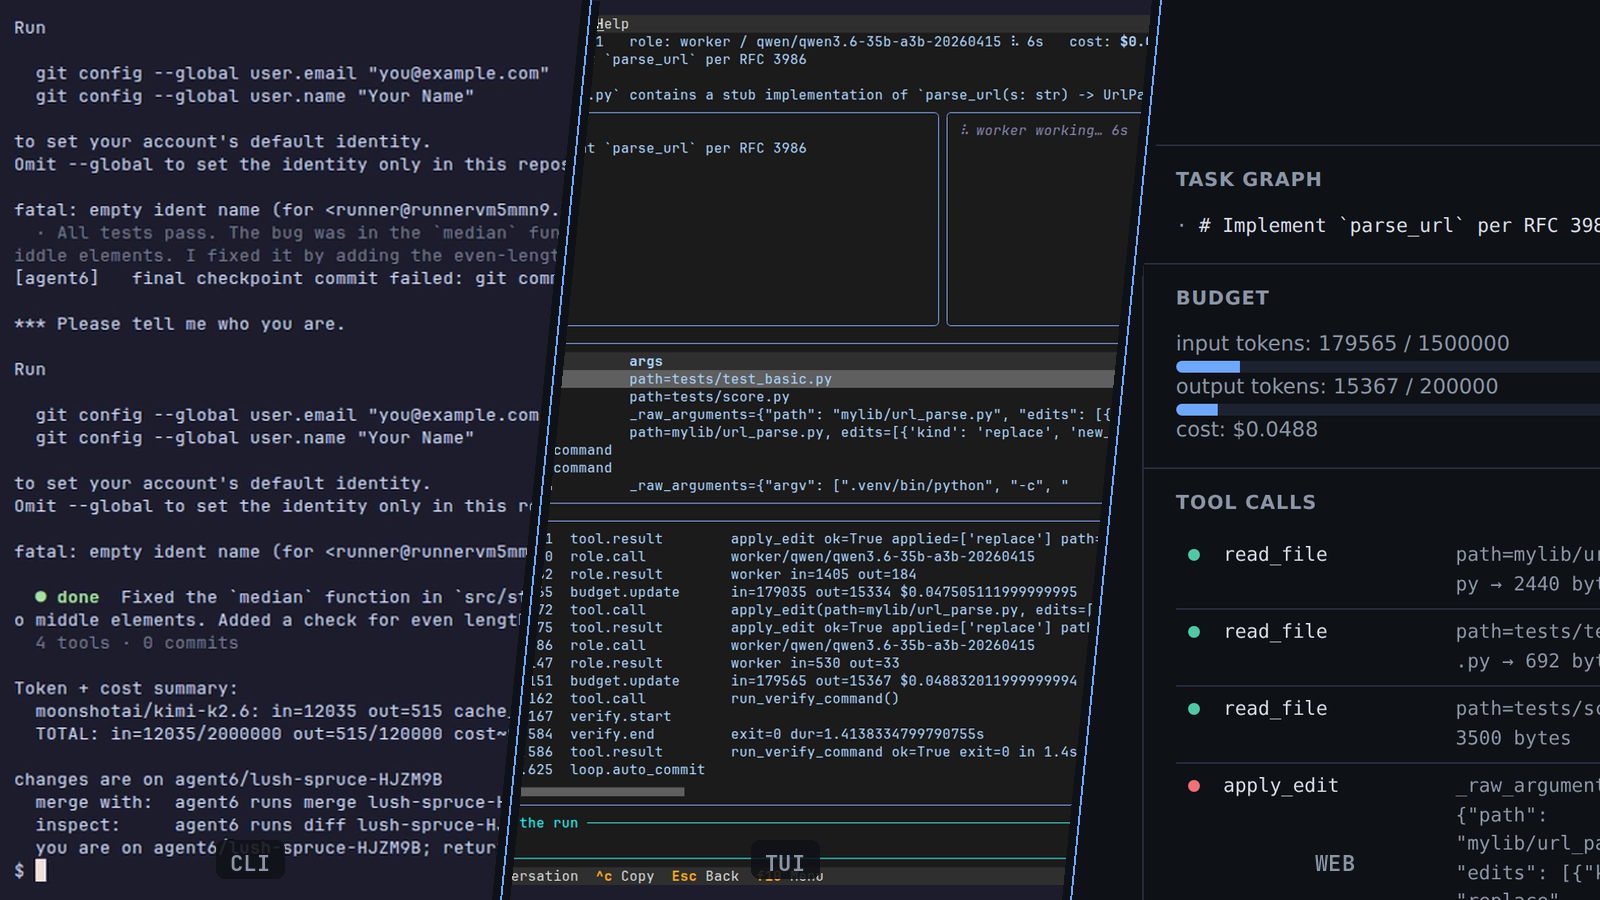Click the TASK GRAPH heading
1600x900 pixels.
(x=1248, y=179)
